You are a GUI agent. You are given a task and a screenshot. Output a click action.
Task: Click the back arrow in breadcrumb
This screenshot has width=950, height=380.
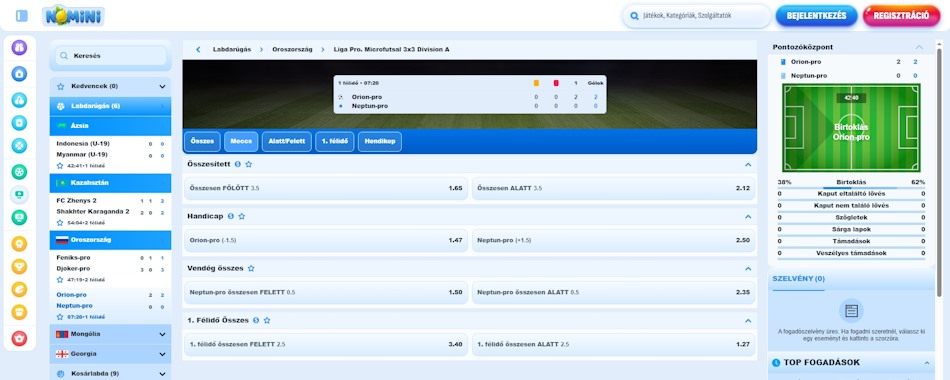[198, 50]
